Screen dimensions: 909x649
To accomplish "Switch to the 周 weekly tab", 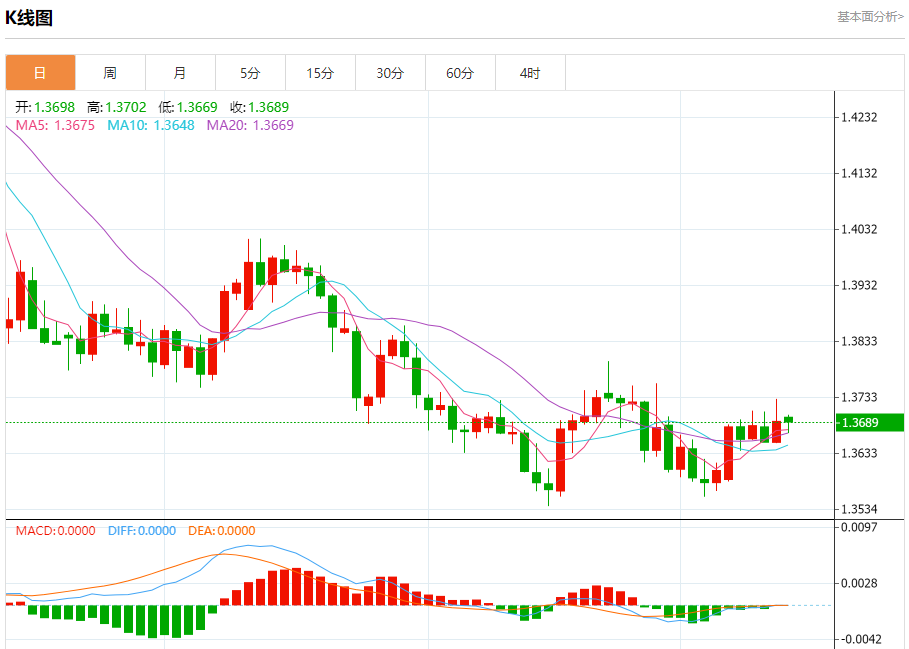I will click(x=111, y=73).
